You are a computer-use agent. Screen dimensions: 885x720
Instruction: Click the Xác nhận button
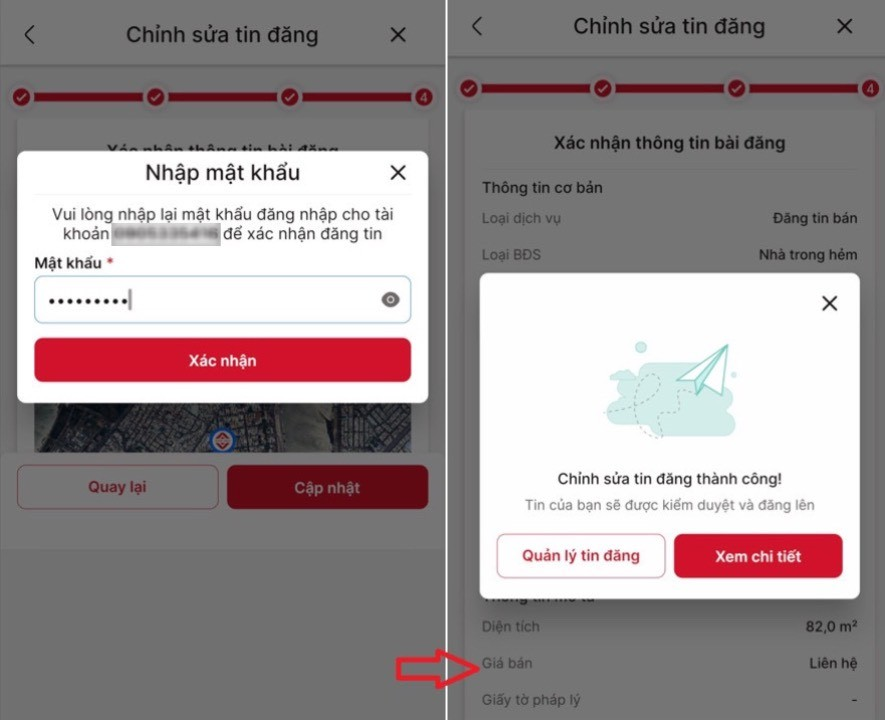(222, 360)
